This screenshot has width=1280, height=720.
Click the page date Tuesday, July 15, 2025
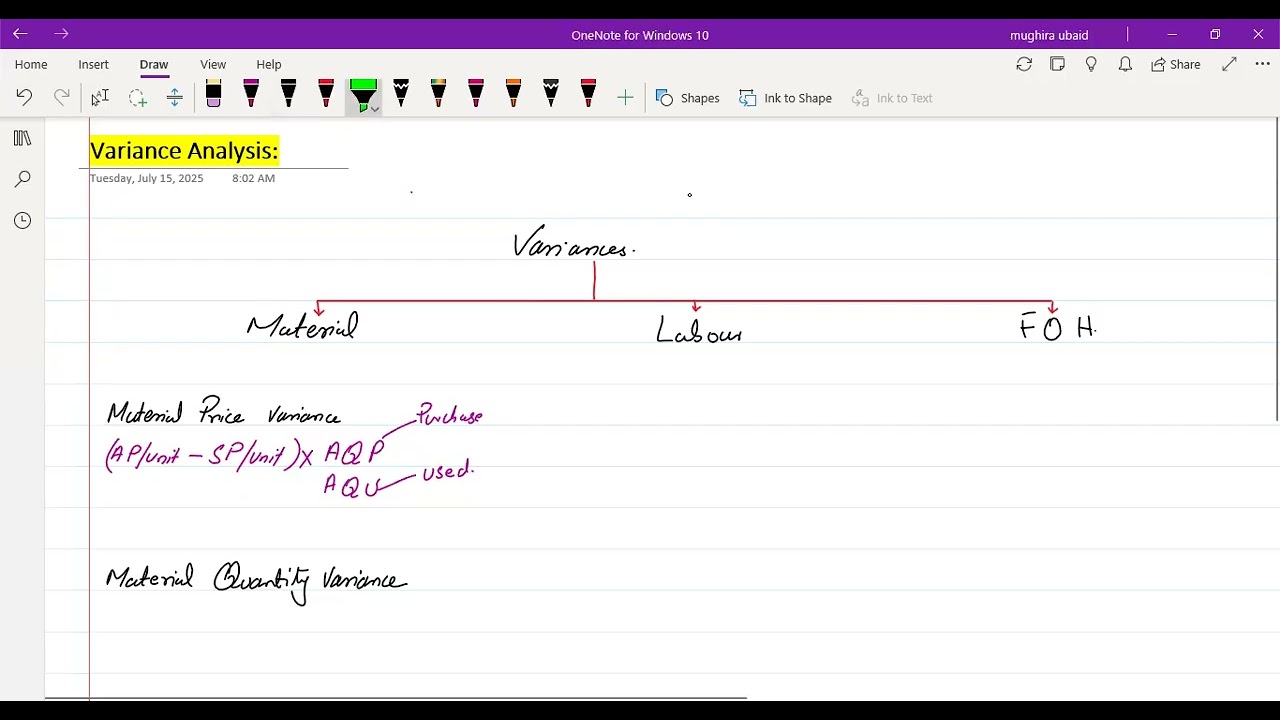(x=146, y=178)
